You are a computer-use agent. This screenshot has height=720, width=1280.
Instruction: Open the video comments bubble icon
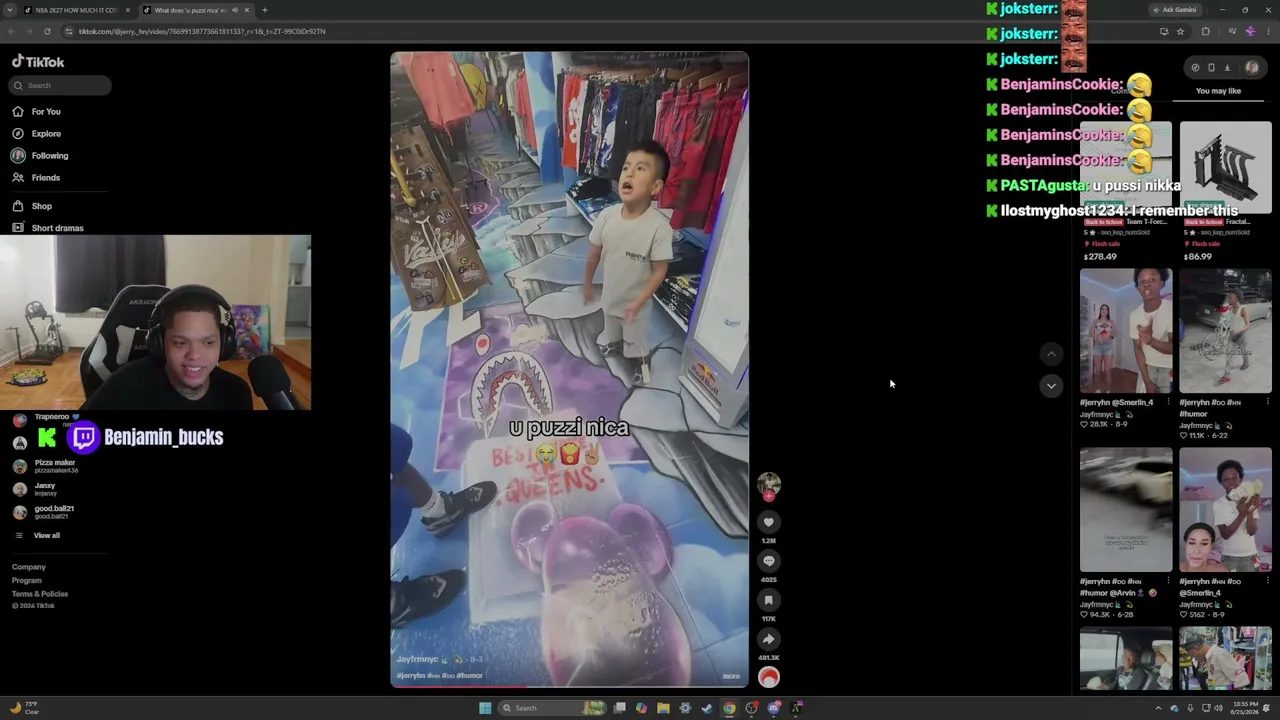[x=768, y=561]
